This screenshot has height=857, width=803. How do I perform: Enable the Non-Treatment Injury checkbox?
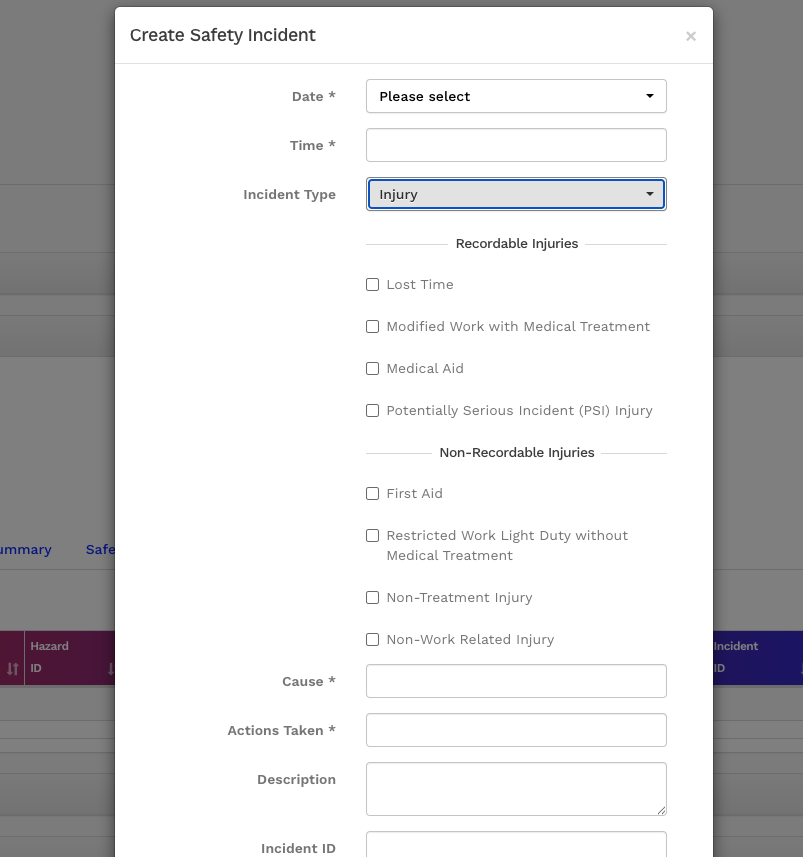372,597
